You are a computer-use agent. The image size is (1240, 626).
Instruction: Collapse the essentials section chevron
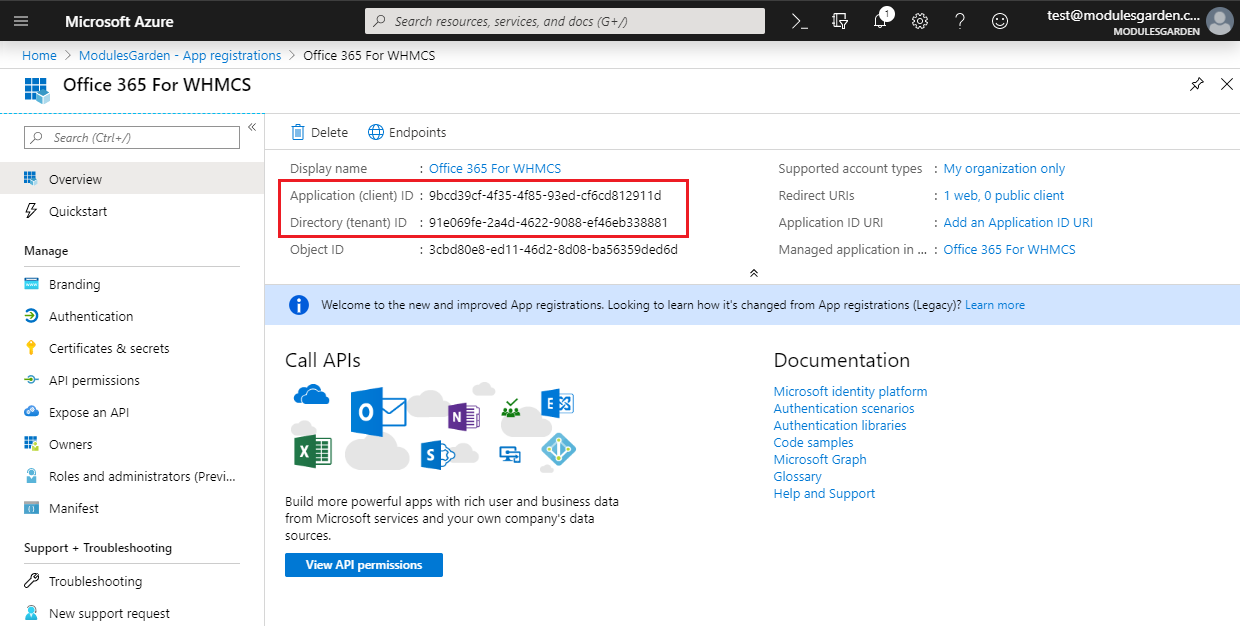[754, 273]
